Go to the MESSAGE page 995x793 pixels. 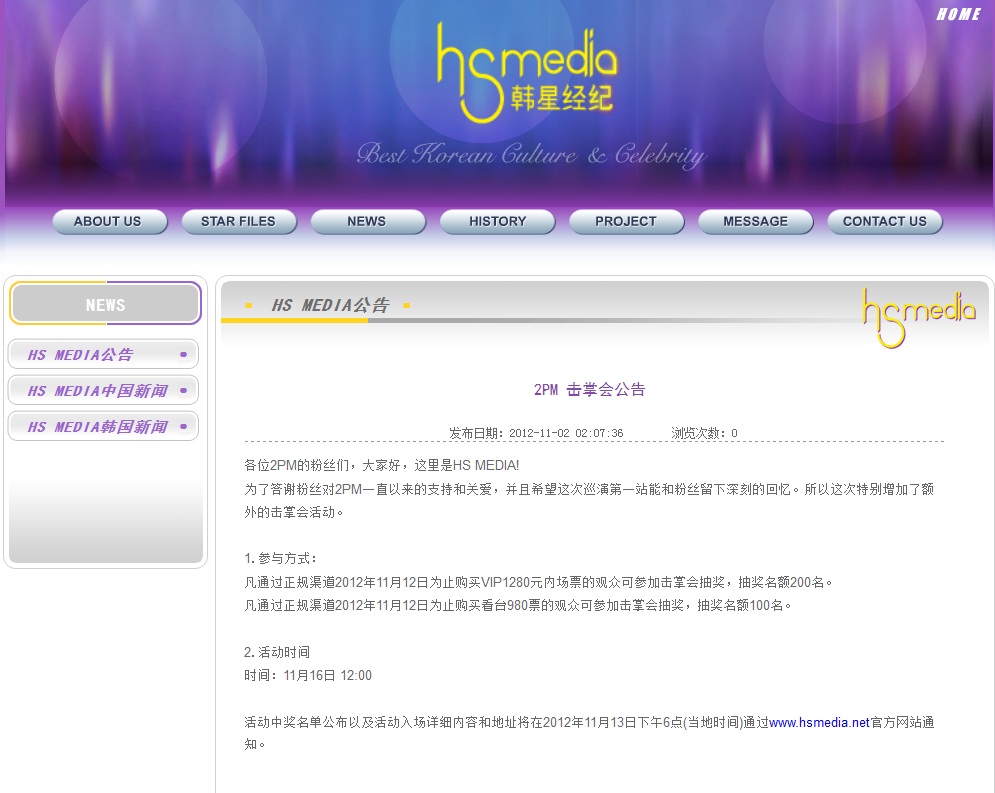point(755,221)
